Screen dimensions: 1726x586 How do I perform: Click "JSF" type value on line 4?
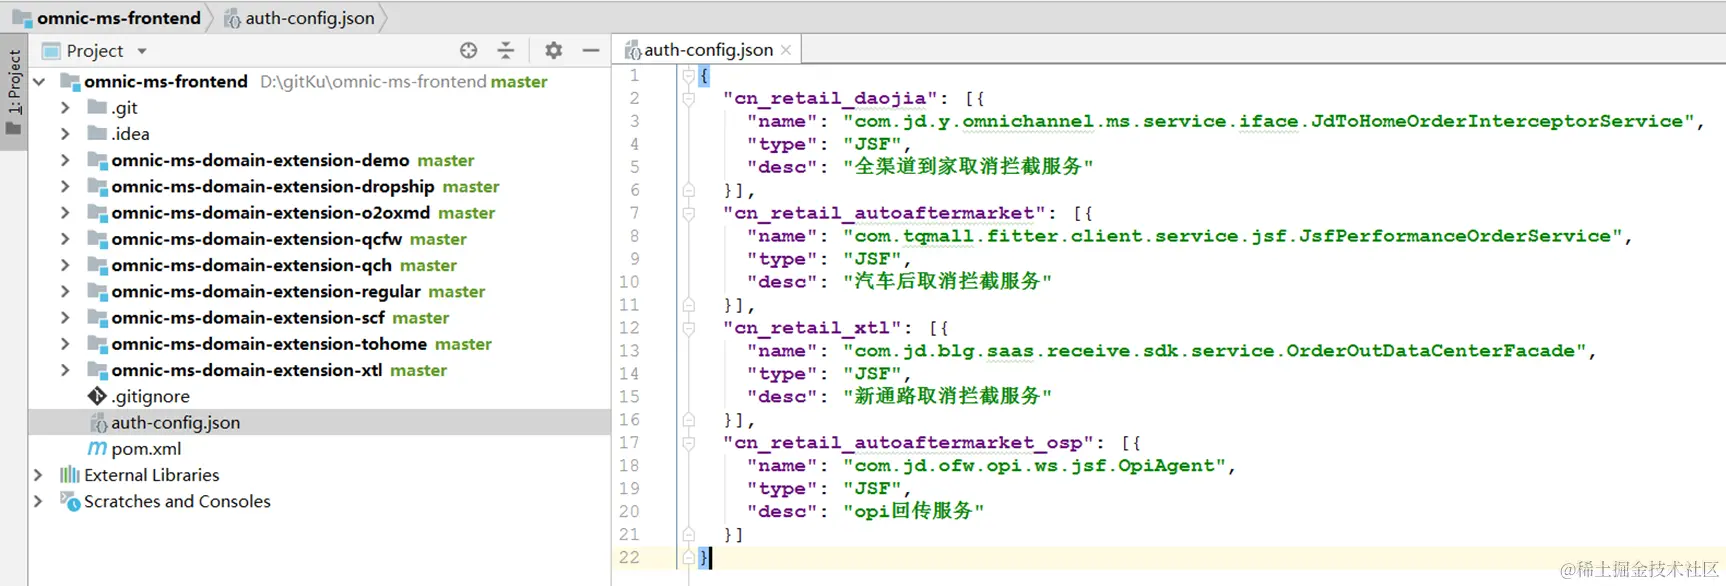click(872, 144)
